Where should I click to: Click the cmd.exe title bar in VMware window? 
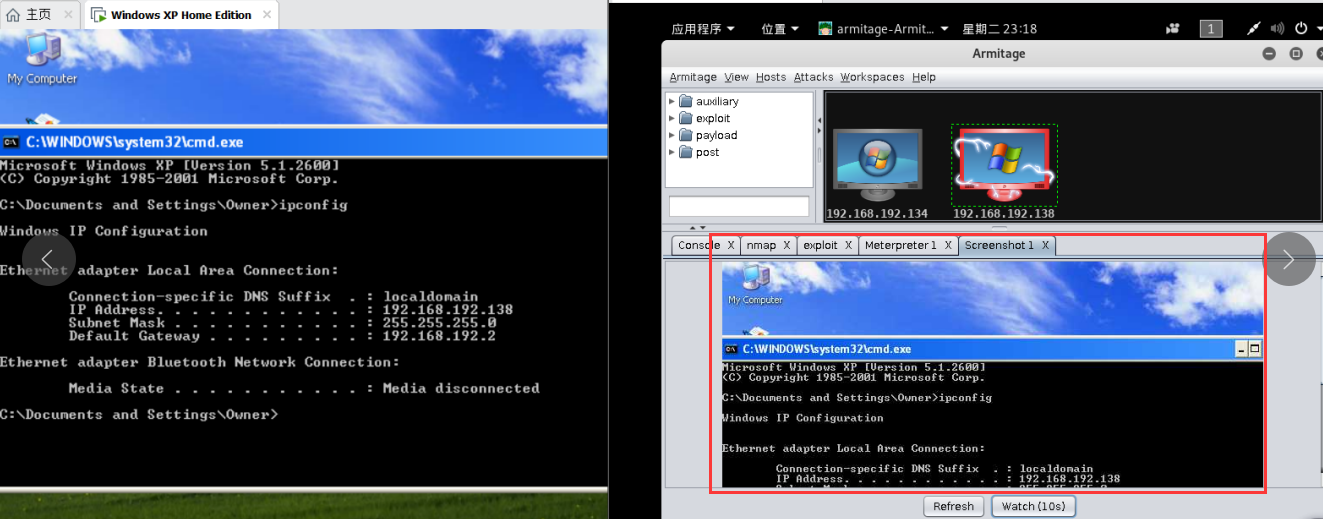[303, 142]
